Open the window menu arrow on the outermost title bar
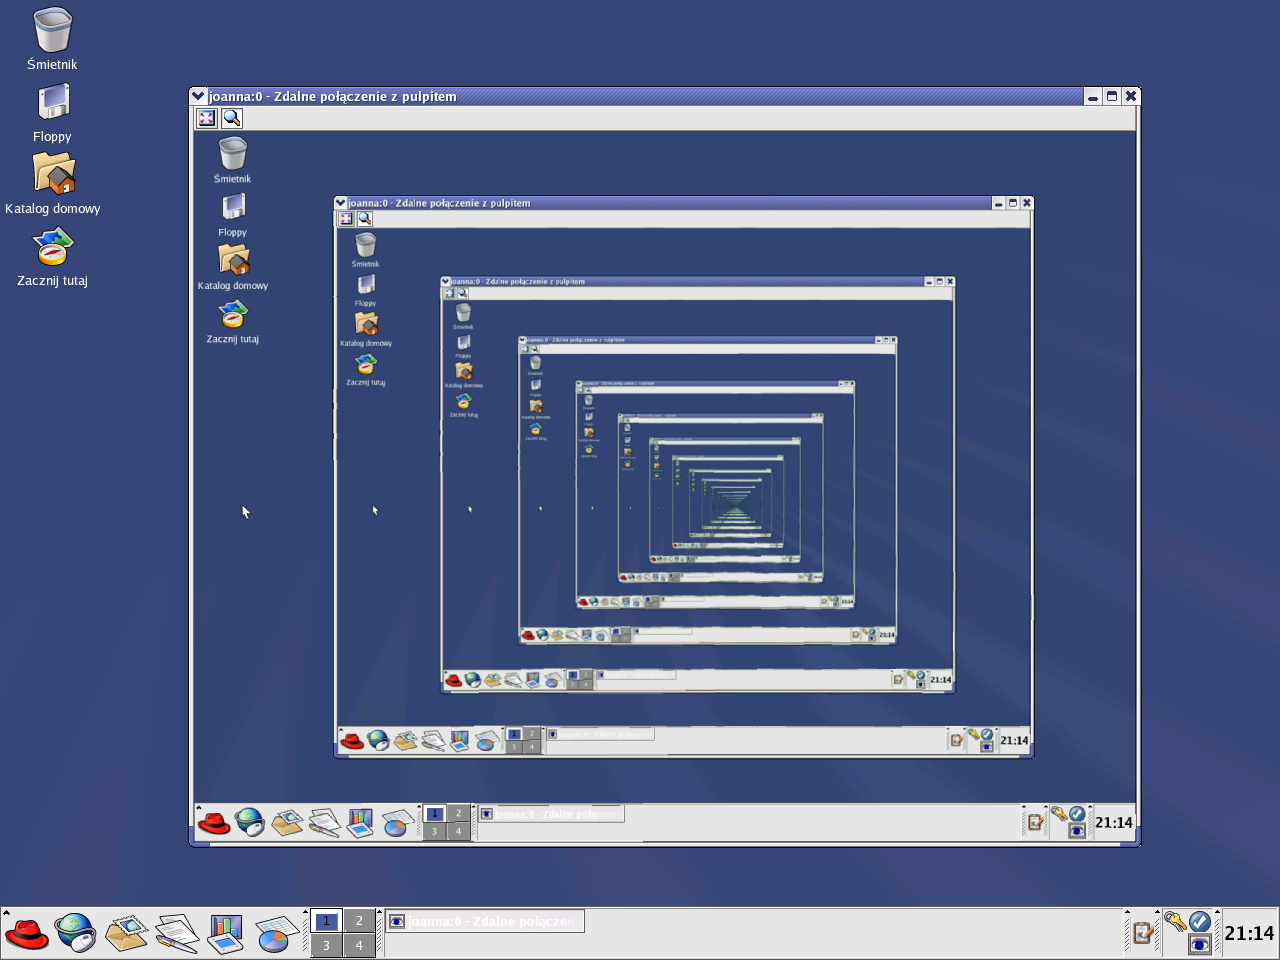Screen dimensions: 1280x960 tap(198, 96)
